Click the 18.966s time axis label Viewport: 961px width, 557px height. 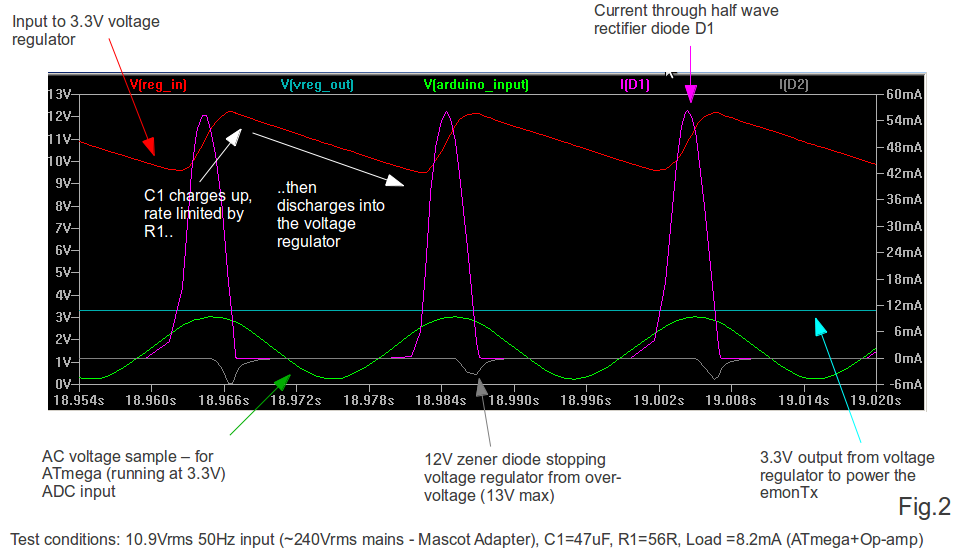224,400
